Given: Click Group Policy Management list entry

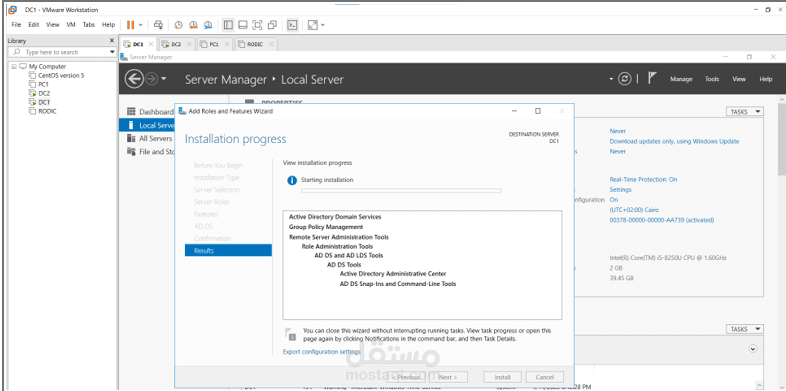Looking at the screenshot, I should pos(326,227).
